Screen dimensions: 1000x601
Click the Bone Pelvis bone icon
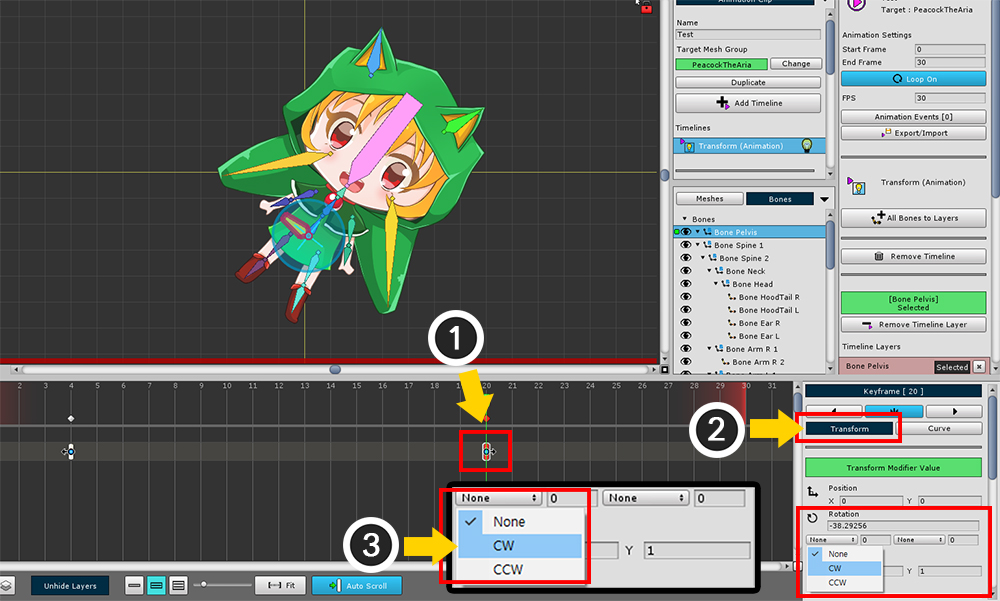(707, 232)
